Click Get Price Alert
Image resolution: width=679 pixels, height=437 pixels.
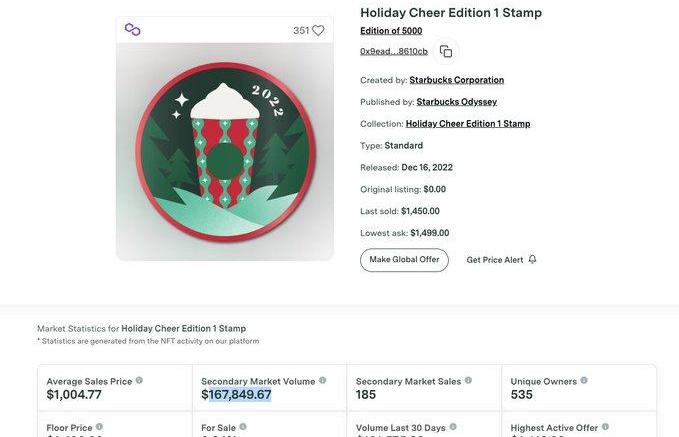click(495, 260)
